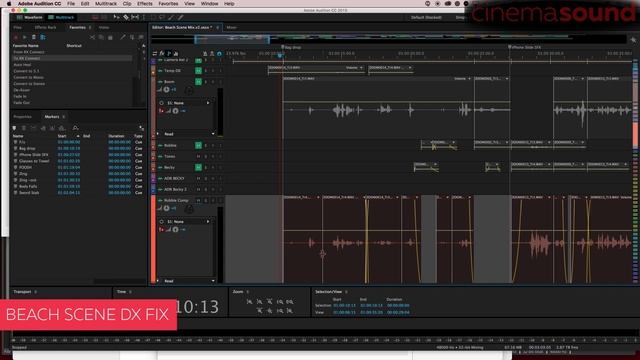Mute the Camera Ref 2 track

click(198, 60)
